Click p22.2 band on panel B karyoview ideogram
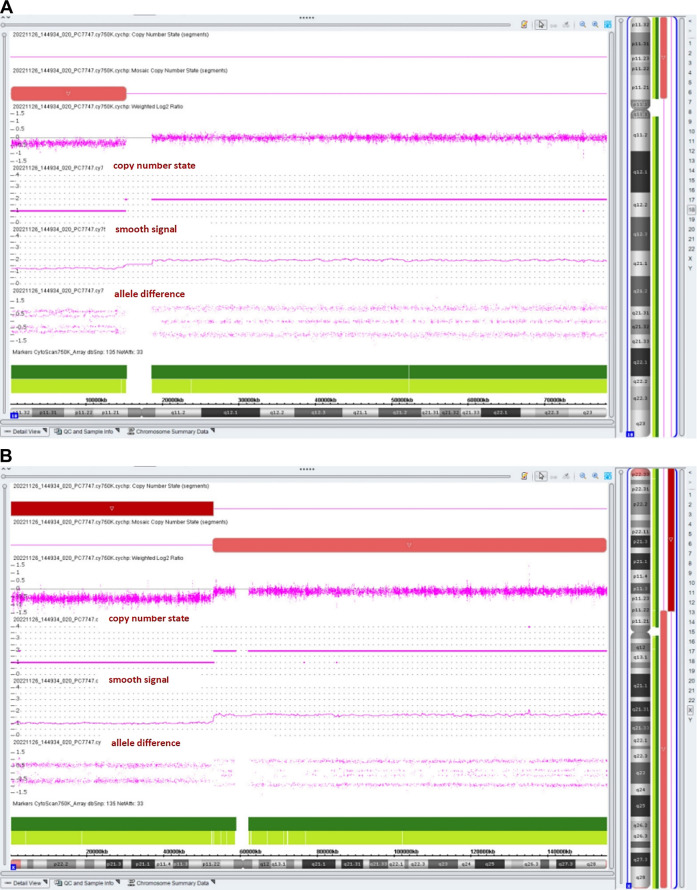 640,504
